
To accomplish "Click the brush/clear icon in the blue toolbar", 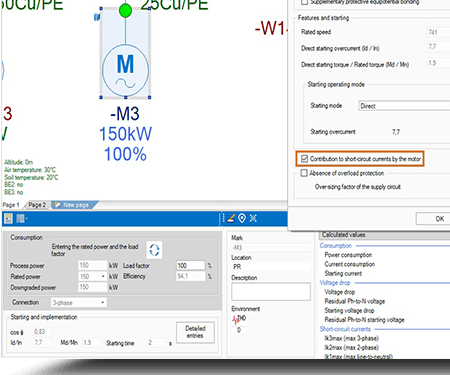I will pyautogui.click(x=231, y=218).
